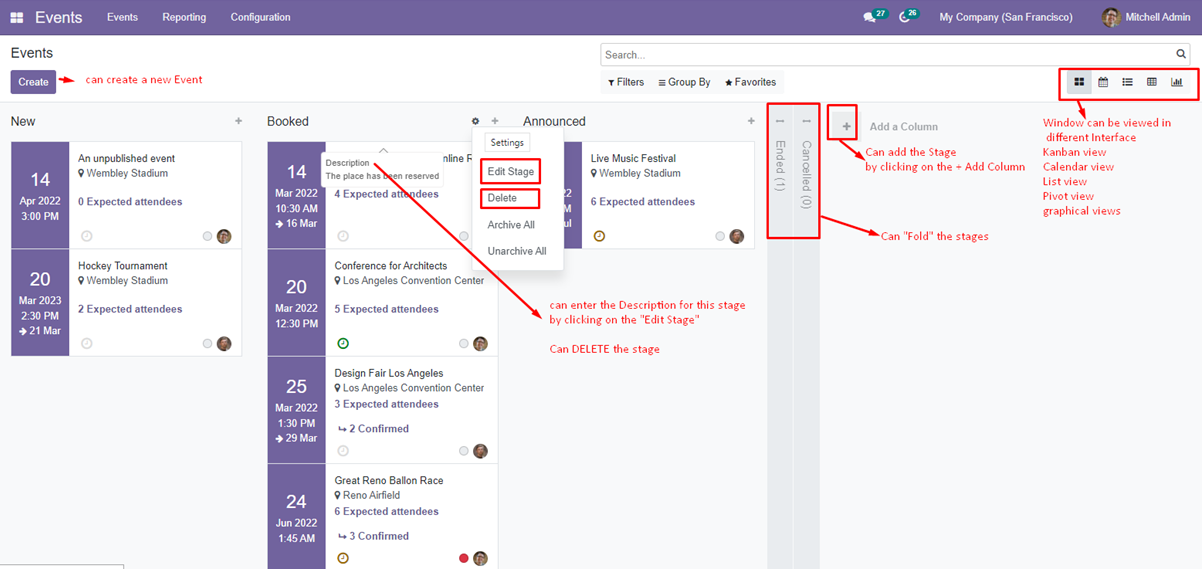Switch to Graph view
This screenshot has height=573, width=1203.
[1176, 82]
